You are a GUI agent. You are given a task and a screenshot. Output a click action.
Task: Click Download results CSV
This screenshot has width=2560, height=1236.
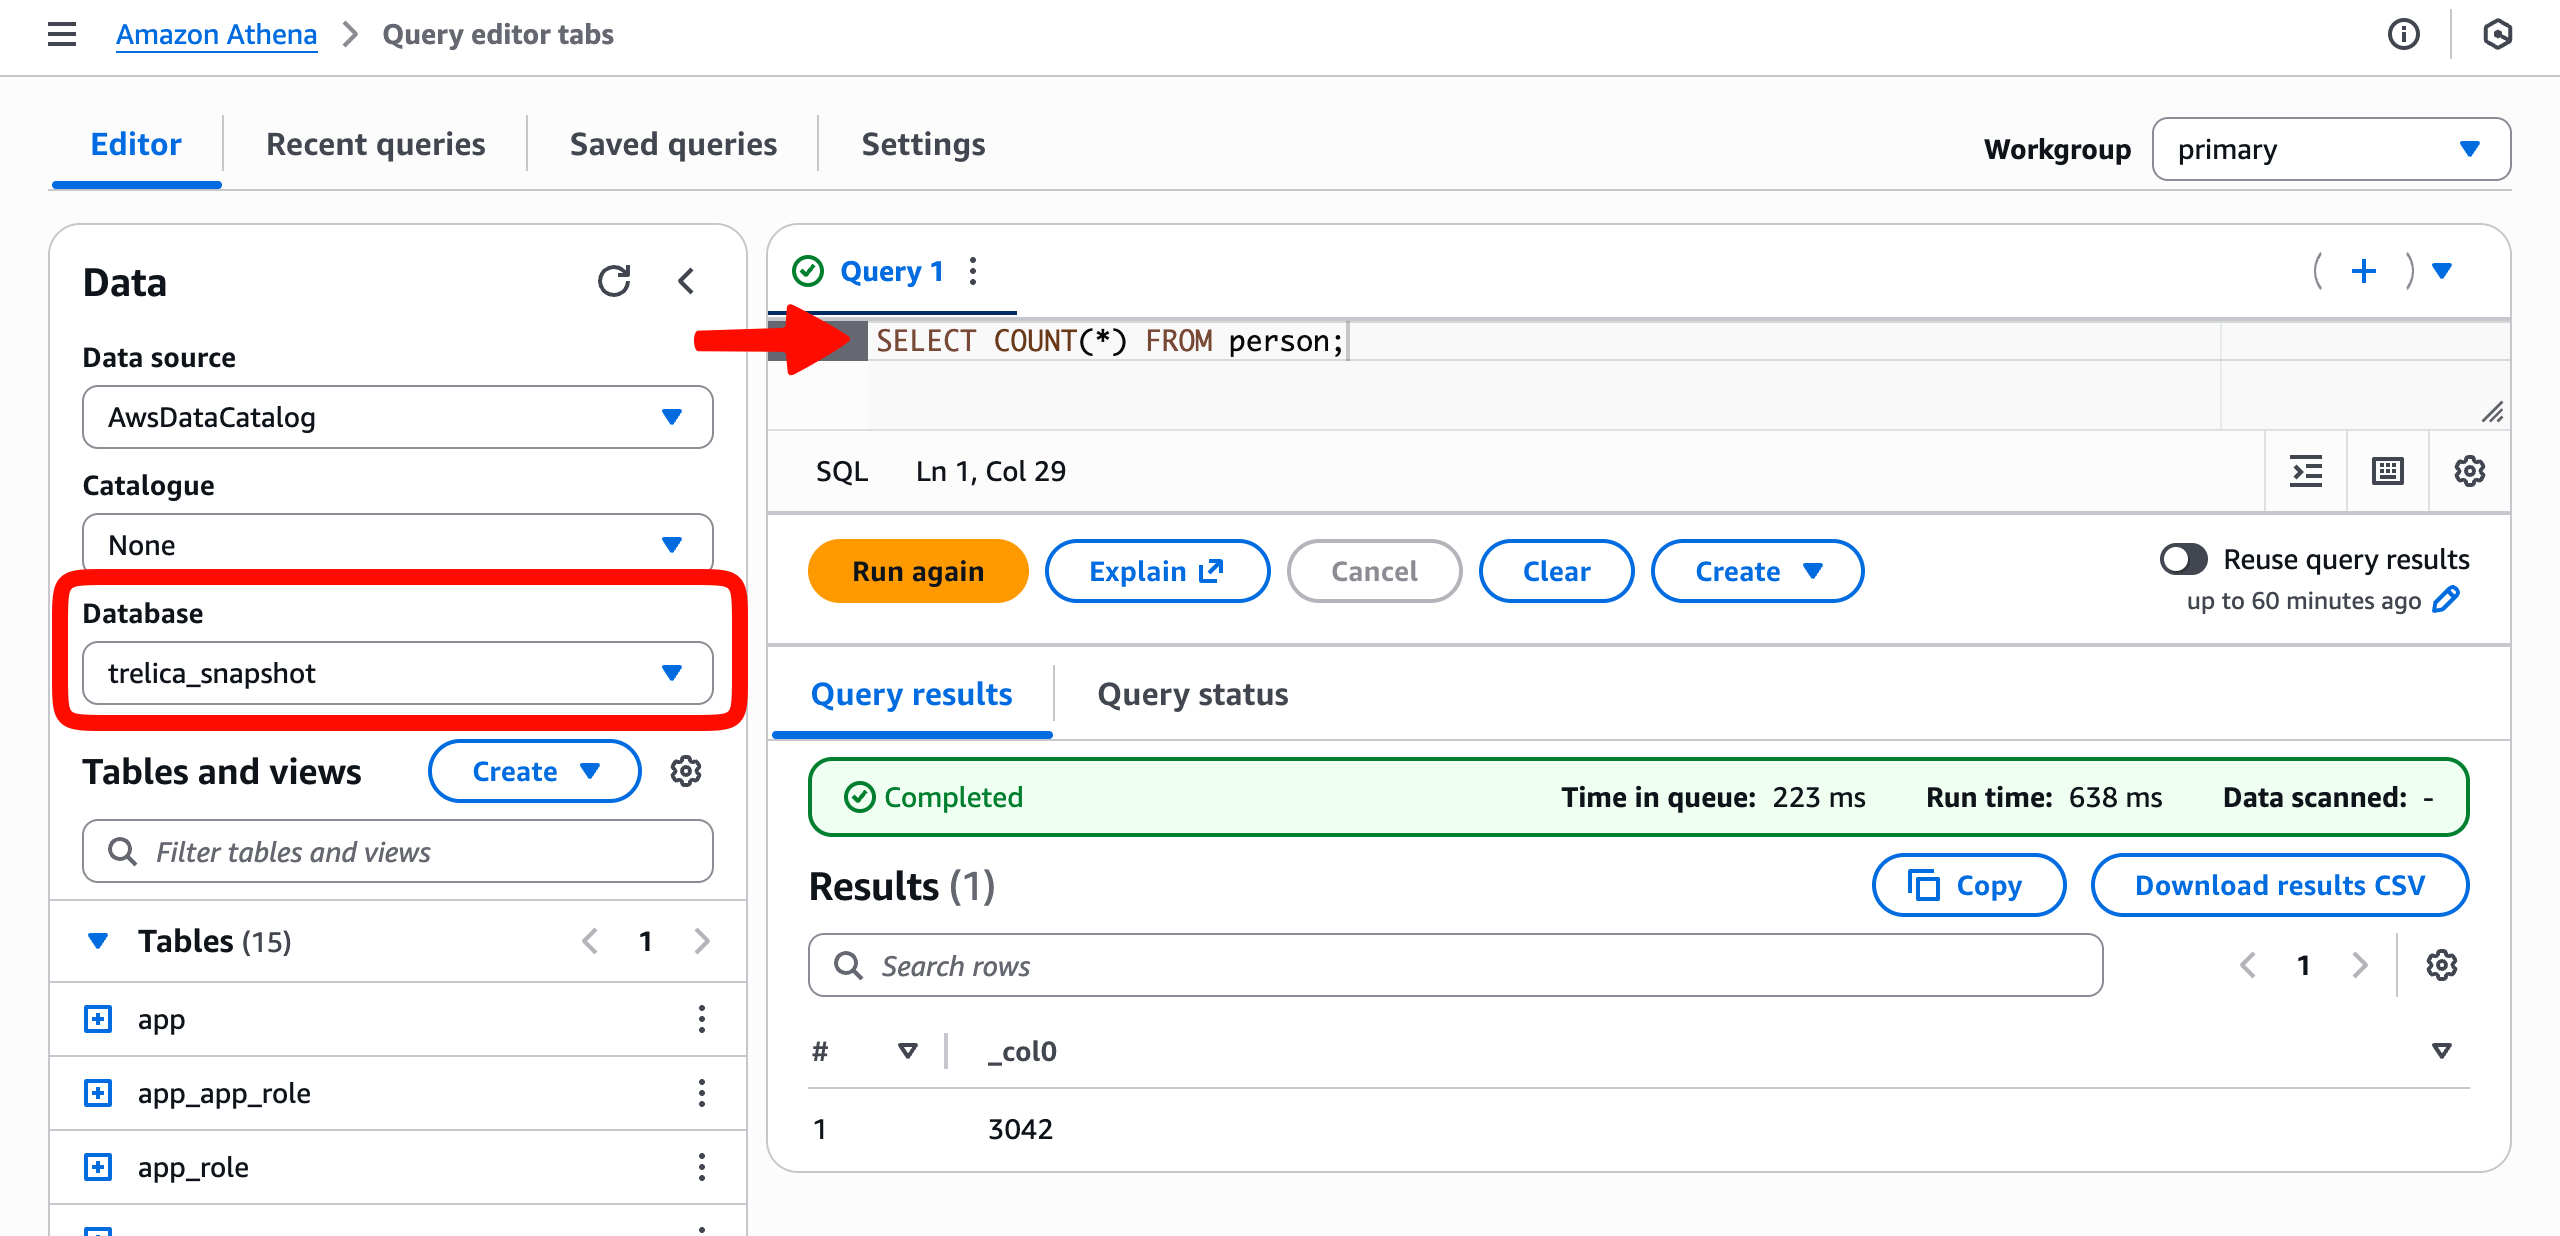click(x=2280, y=885)
